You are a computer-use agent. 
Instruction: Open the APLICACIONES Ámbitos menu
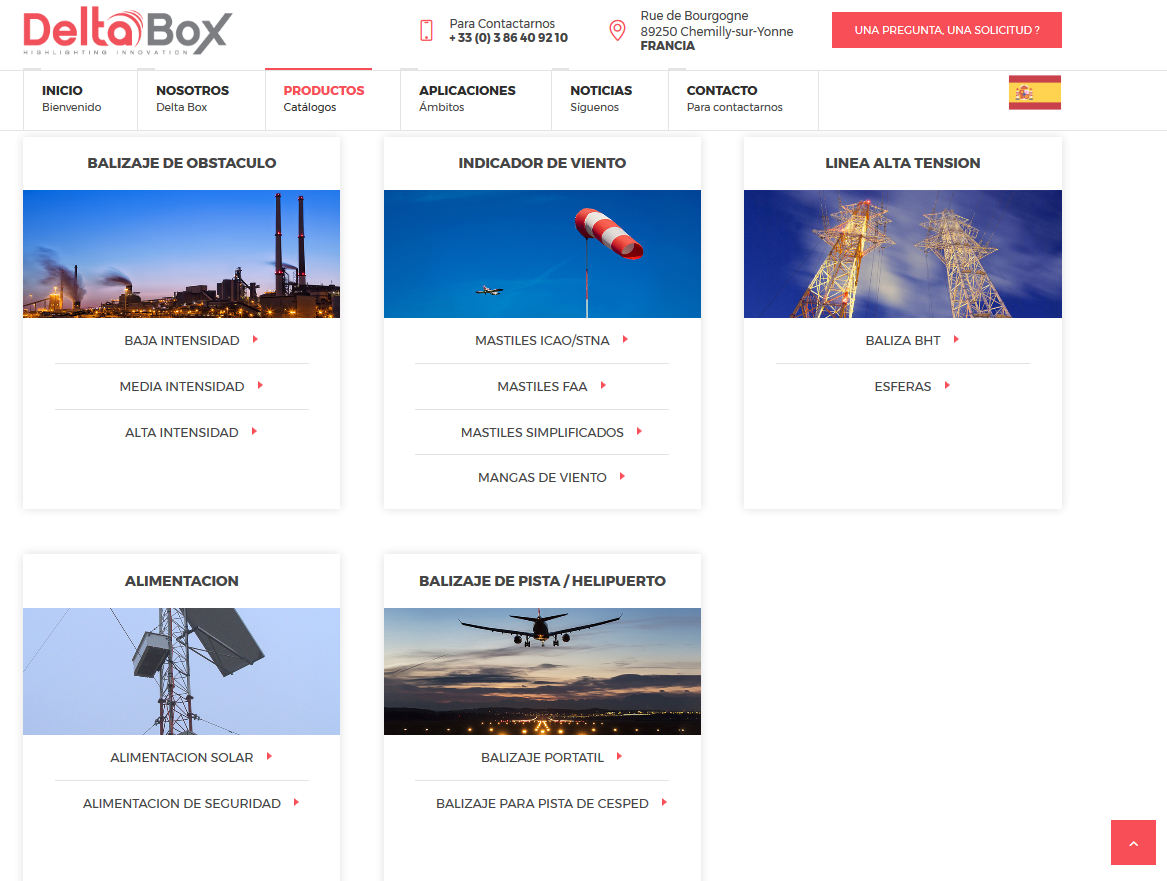[466, 99]
